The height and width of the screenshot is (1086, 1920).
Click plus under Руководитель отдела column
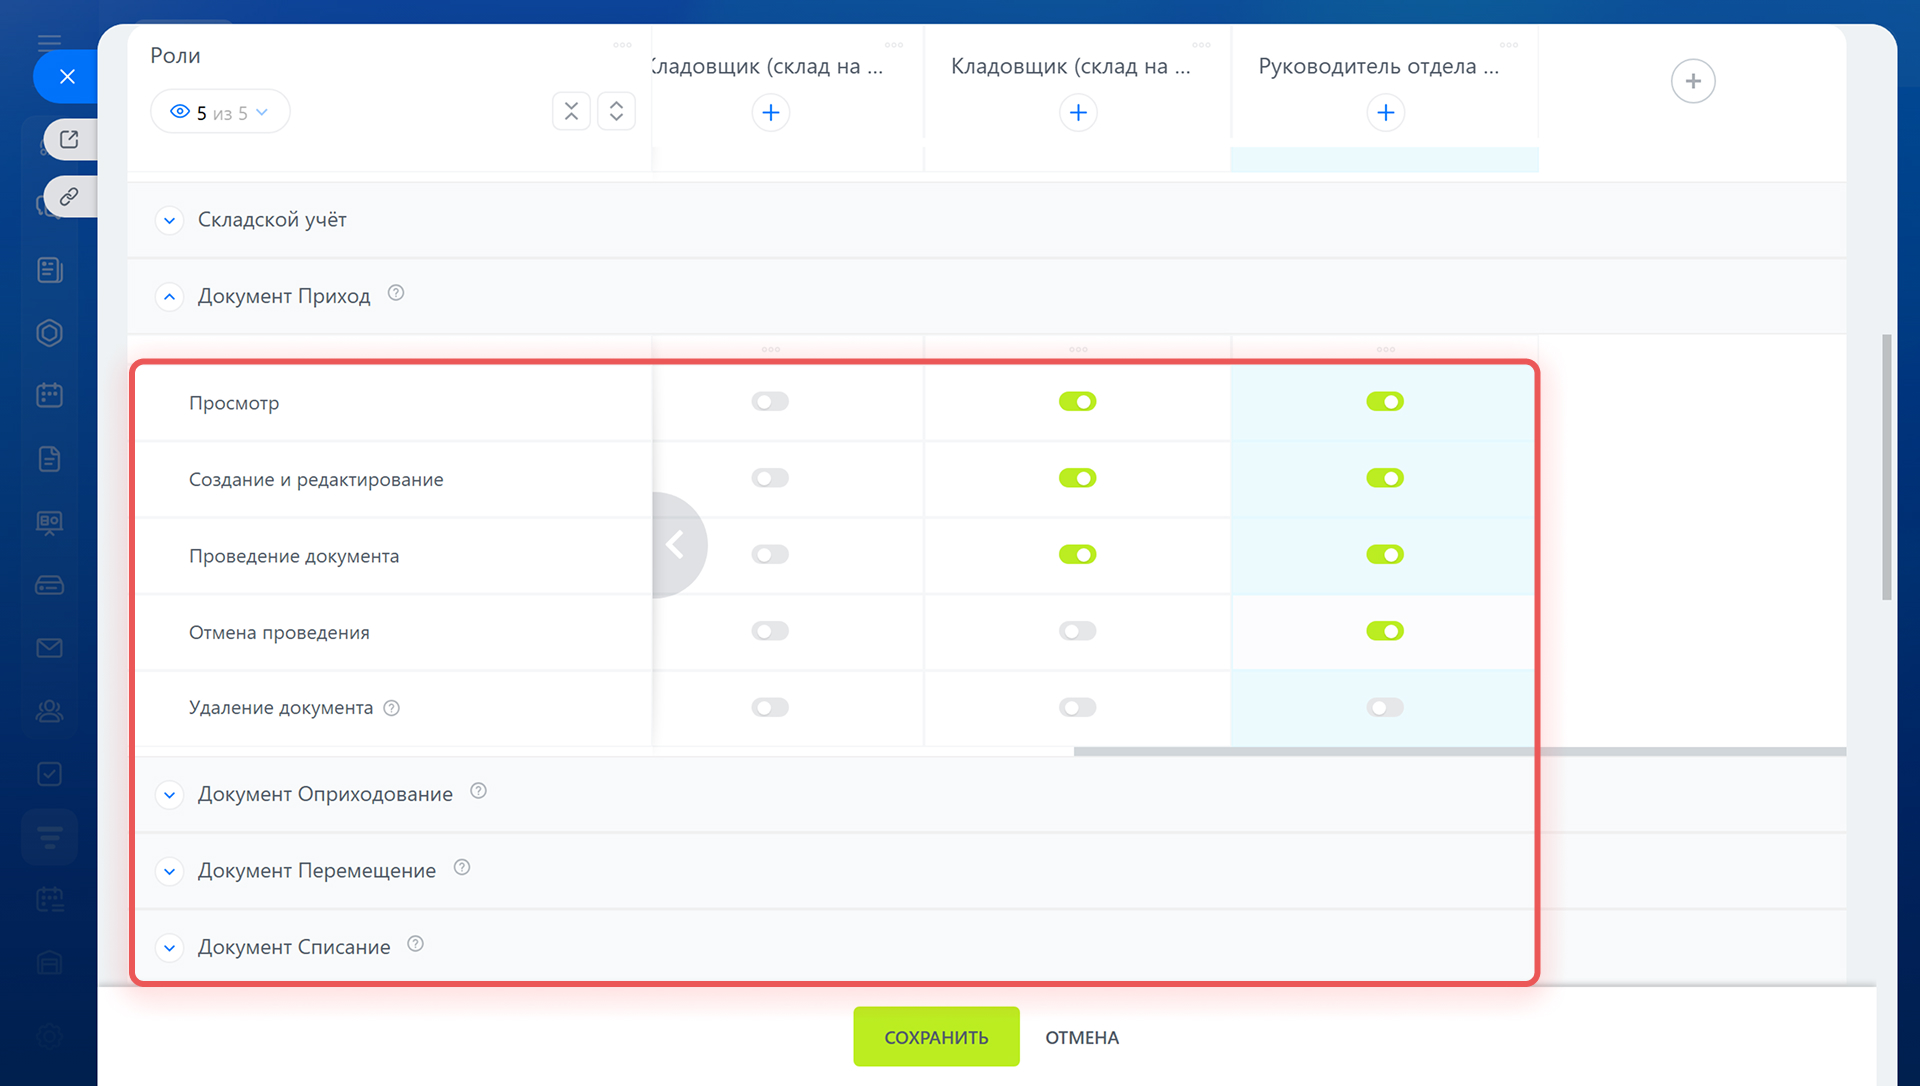1385,113
